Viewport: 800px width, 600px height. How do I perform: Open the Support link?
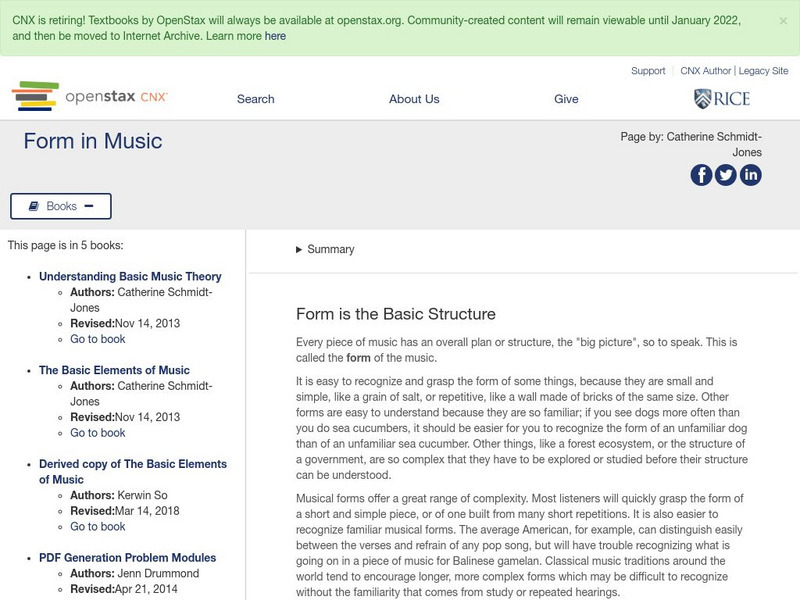(648, 71)
